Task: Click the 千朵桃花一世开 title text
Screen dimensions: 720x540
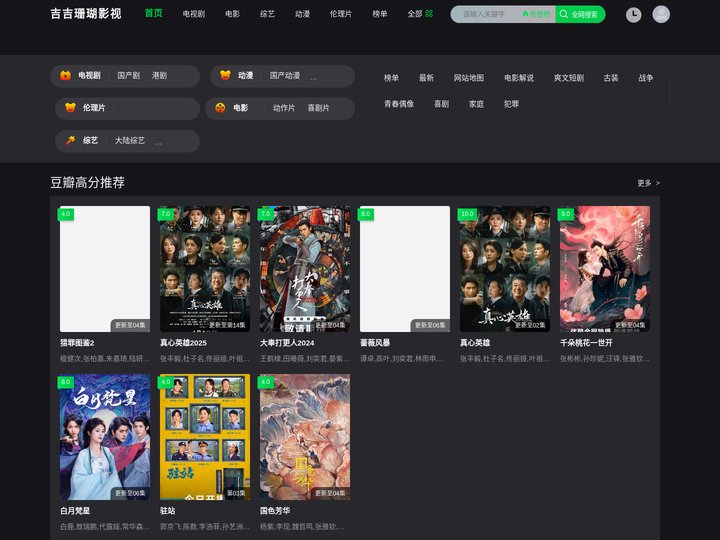Action: tap(586, 343)
